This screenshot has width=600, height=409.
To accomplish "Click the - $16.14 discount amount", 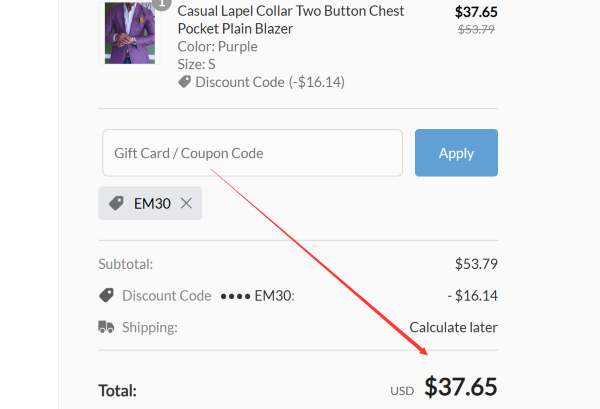I will [x=472, y=295].
